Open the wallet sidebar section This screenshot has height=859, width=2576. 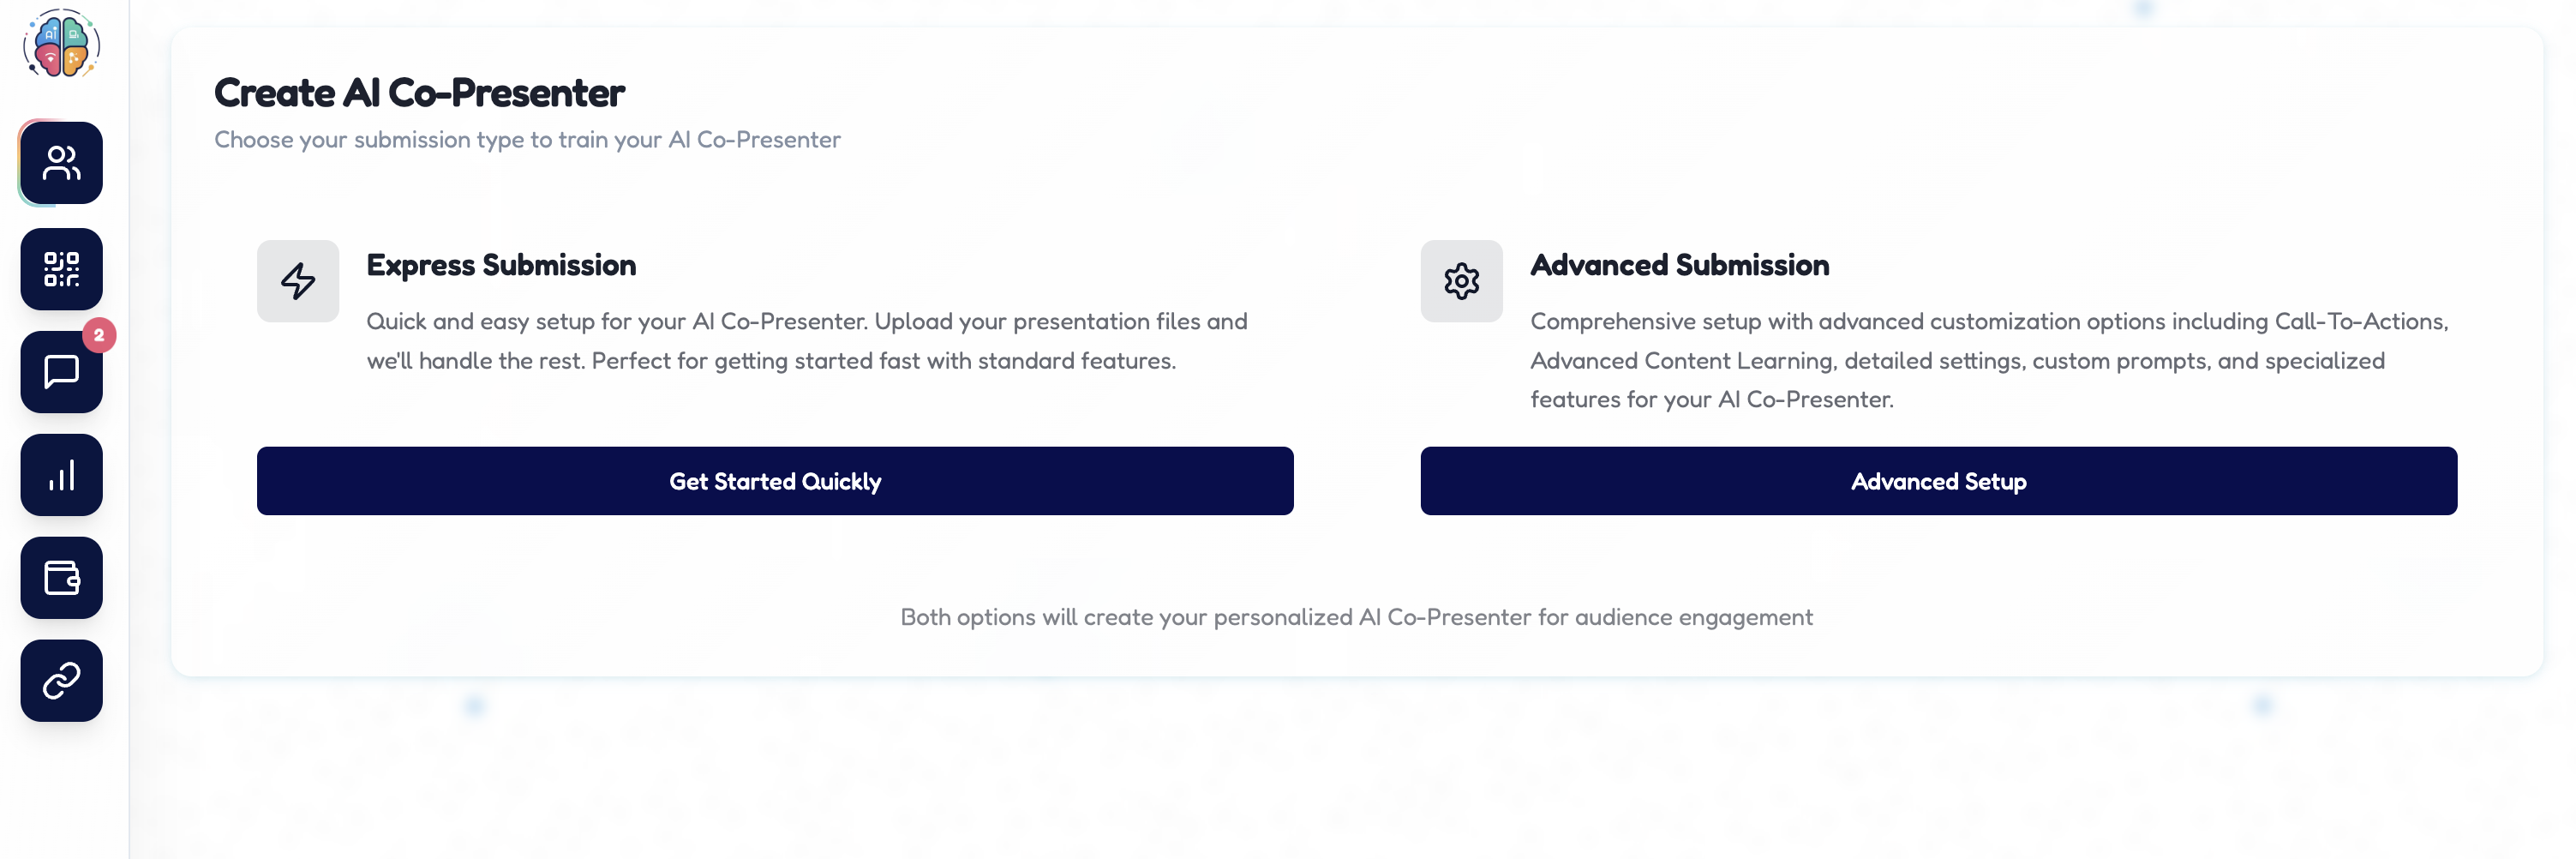tap(61, 578)
